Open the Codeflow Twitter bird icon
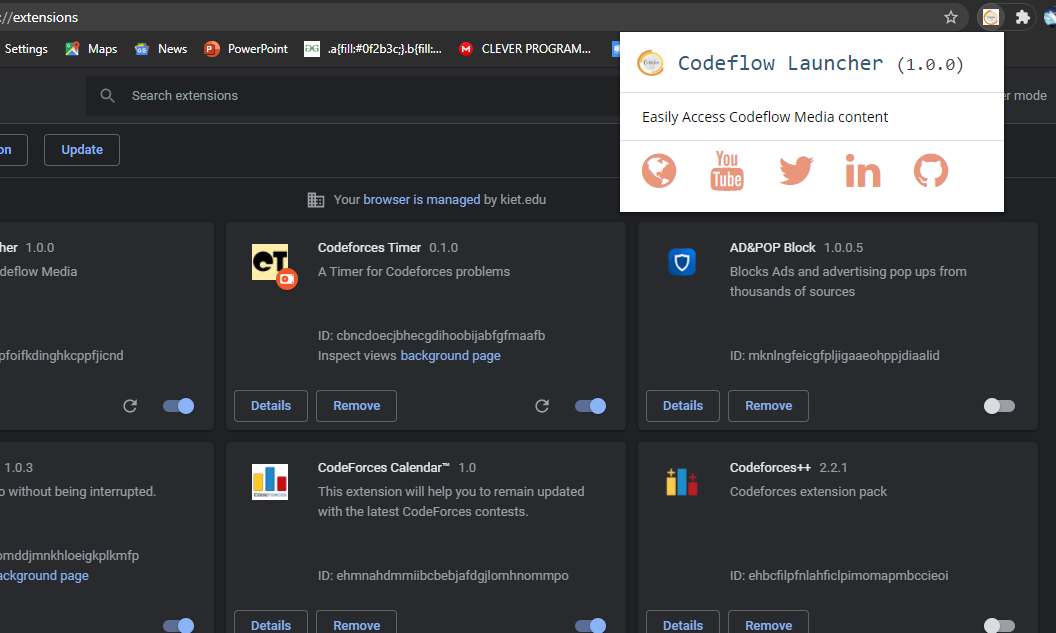This screenshot has height=633, width=1056. [796, 170]
